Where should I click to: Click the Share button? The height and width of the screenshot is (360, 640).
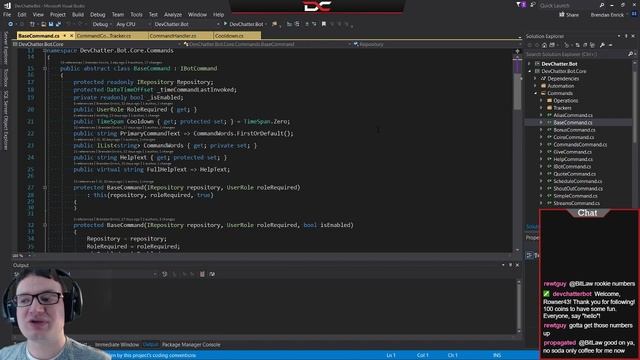(569, 15)
